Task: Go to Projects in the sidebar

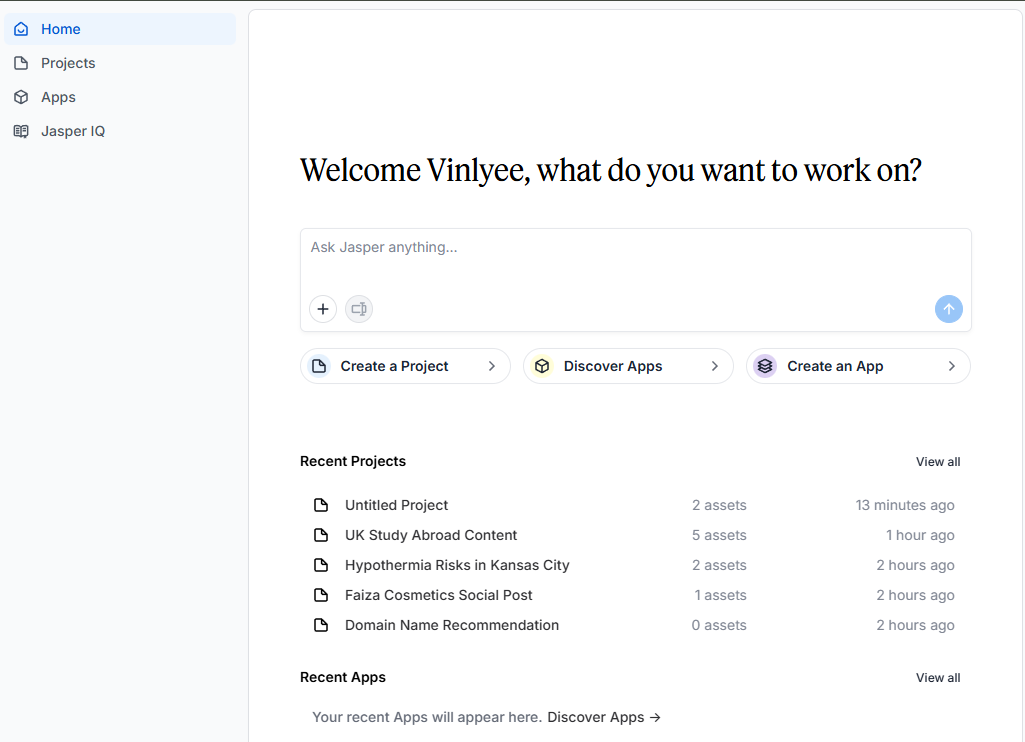Action: coord(68,63)
